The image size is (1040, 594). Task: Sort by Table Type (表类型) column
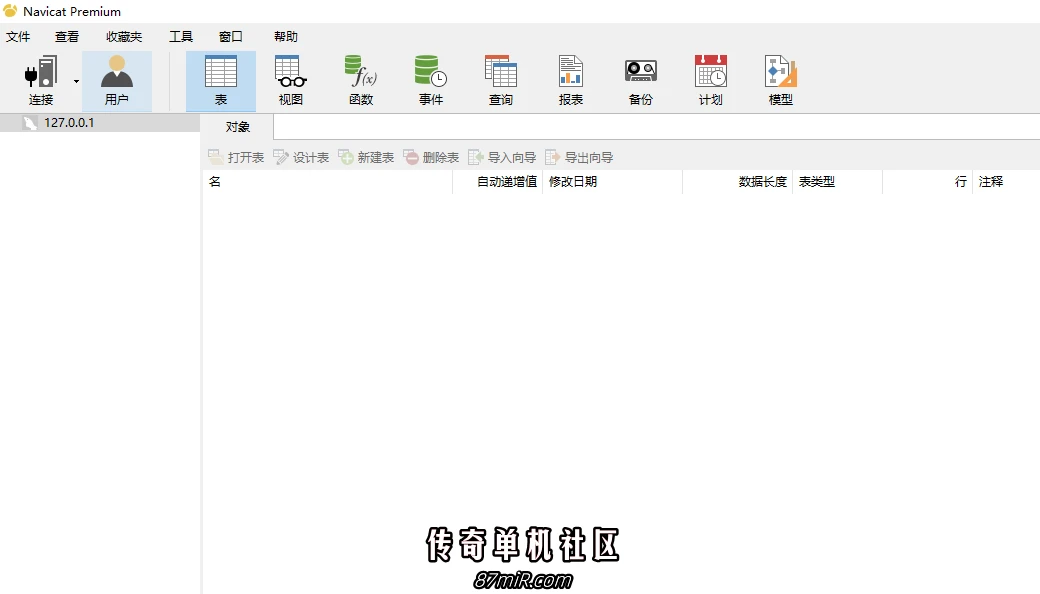[837, 182]
